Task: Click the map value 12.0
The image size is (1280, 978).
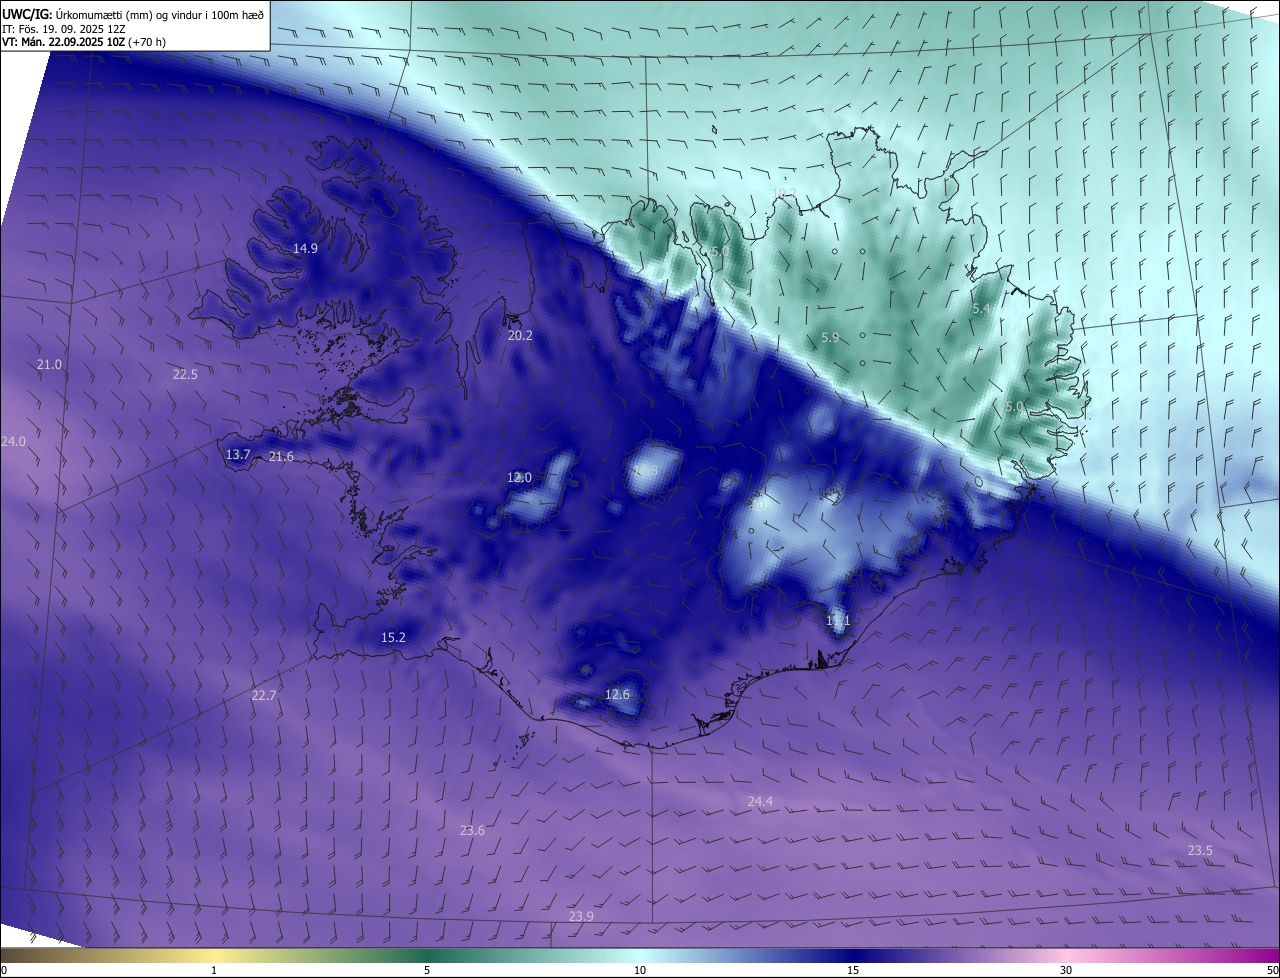Action: (519, 478)
